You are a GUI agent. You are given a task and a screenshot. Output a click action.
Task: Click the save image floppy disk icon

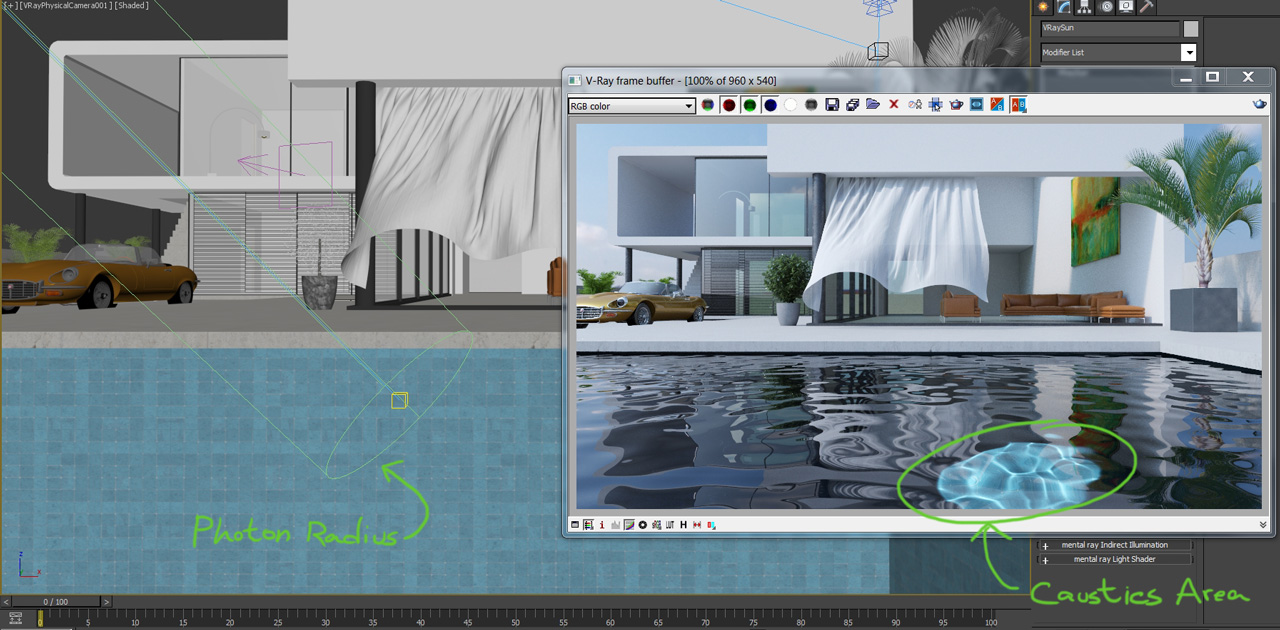(x=832, y=105)
